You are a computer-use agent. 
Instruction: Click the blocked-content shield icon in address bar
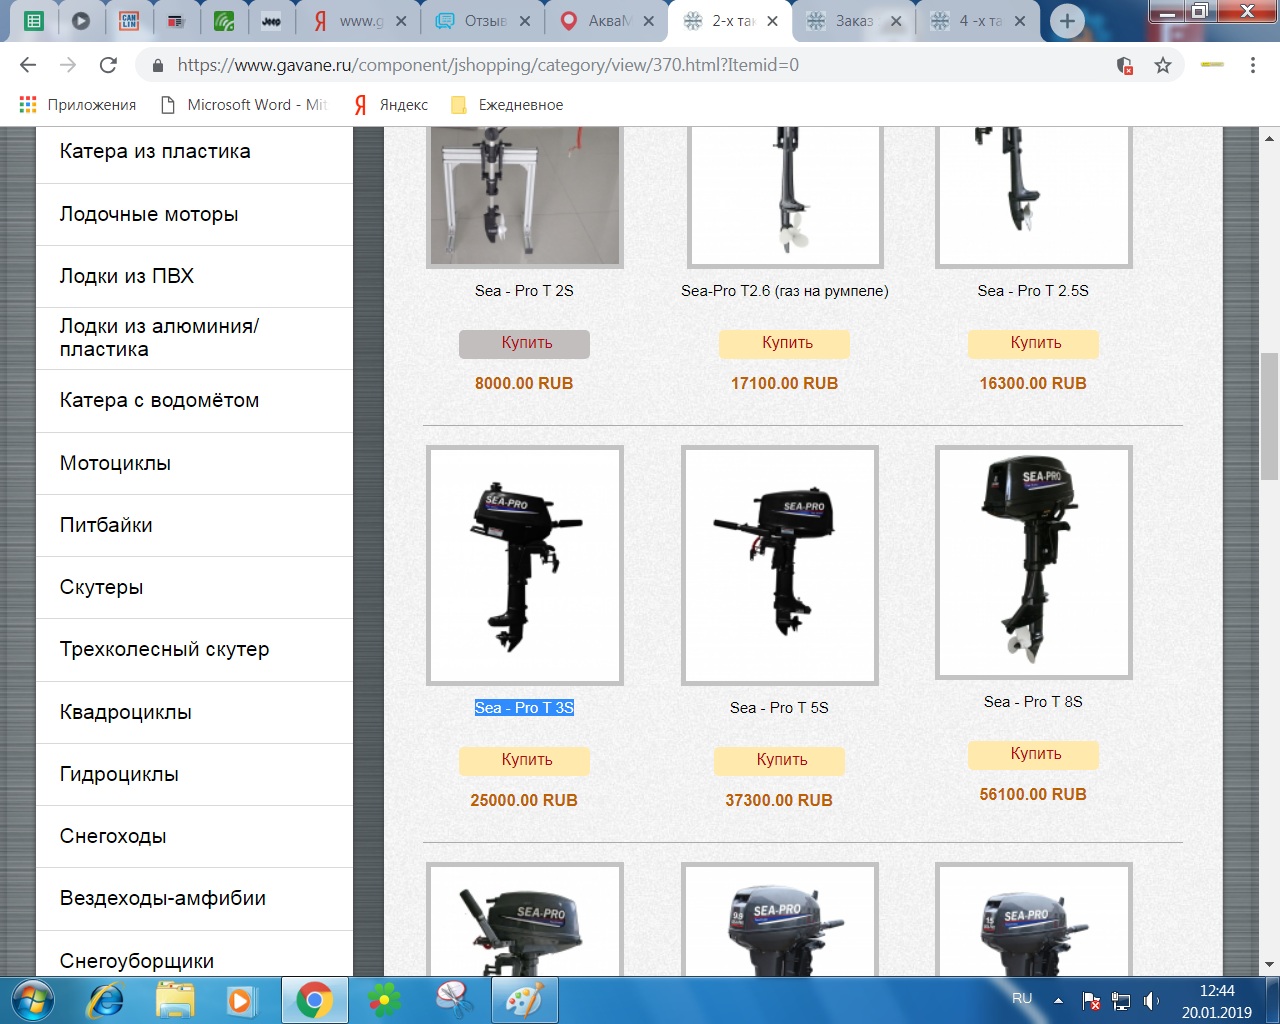pyautogui.click(x=1125, y=65)
